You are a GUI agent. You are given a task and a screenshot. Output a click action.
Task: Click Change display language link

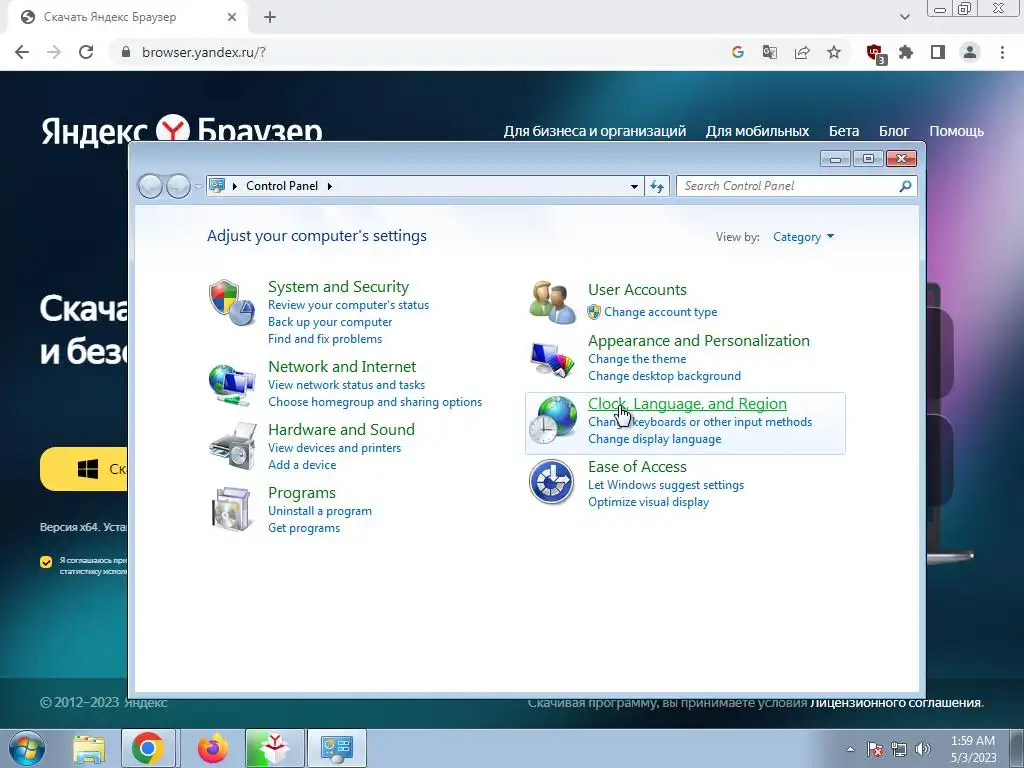654,439
